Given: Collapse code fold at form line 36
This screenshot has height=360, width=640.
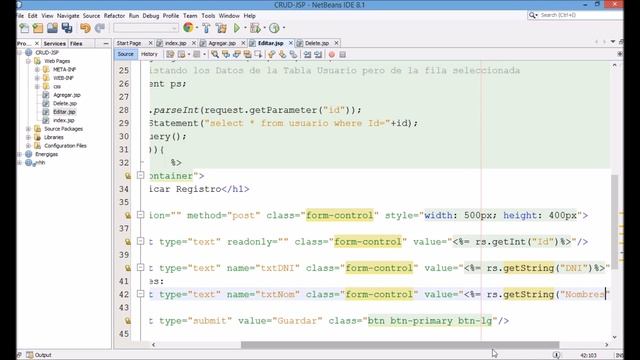Looking at the screenshot, I should tap(140, 215).
